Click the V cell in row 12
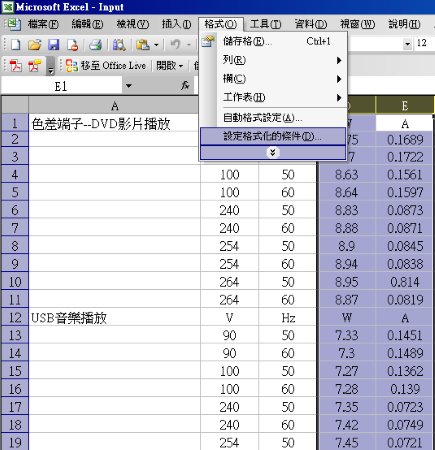The width and height of the screenshot is (435, 450). click(229, 318)
